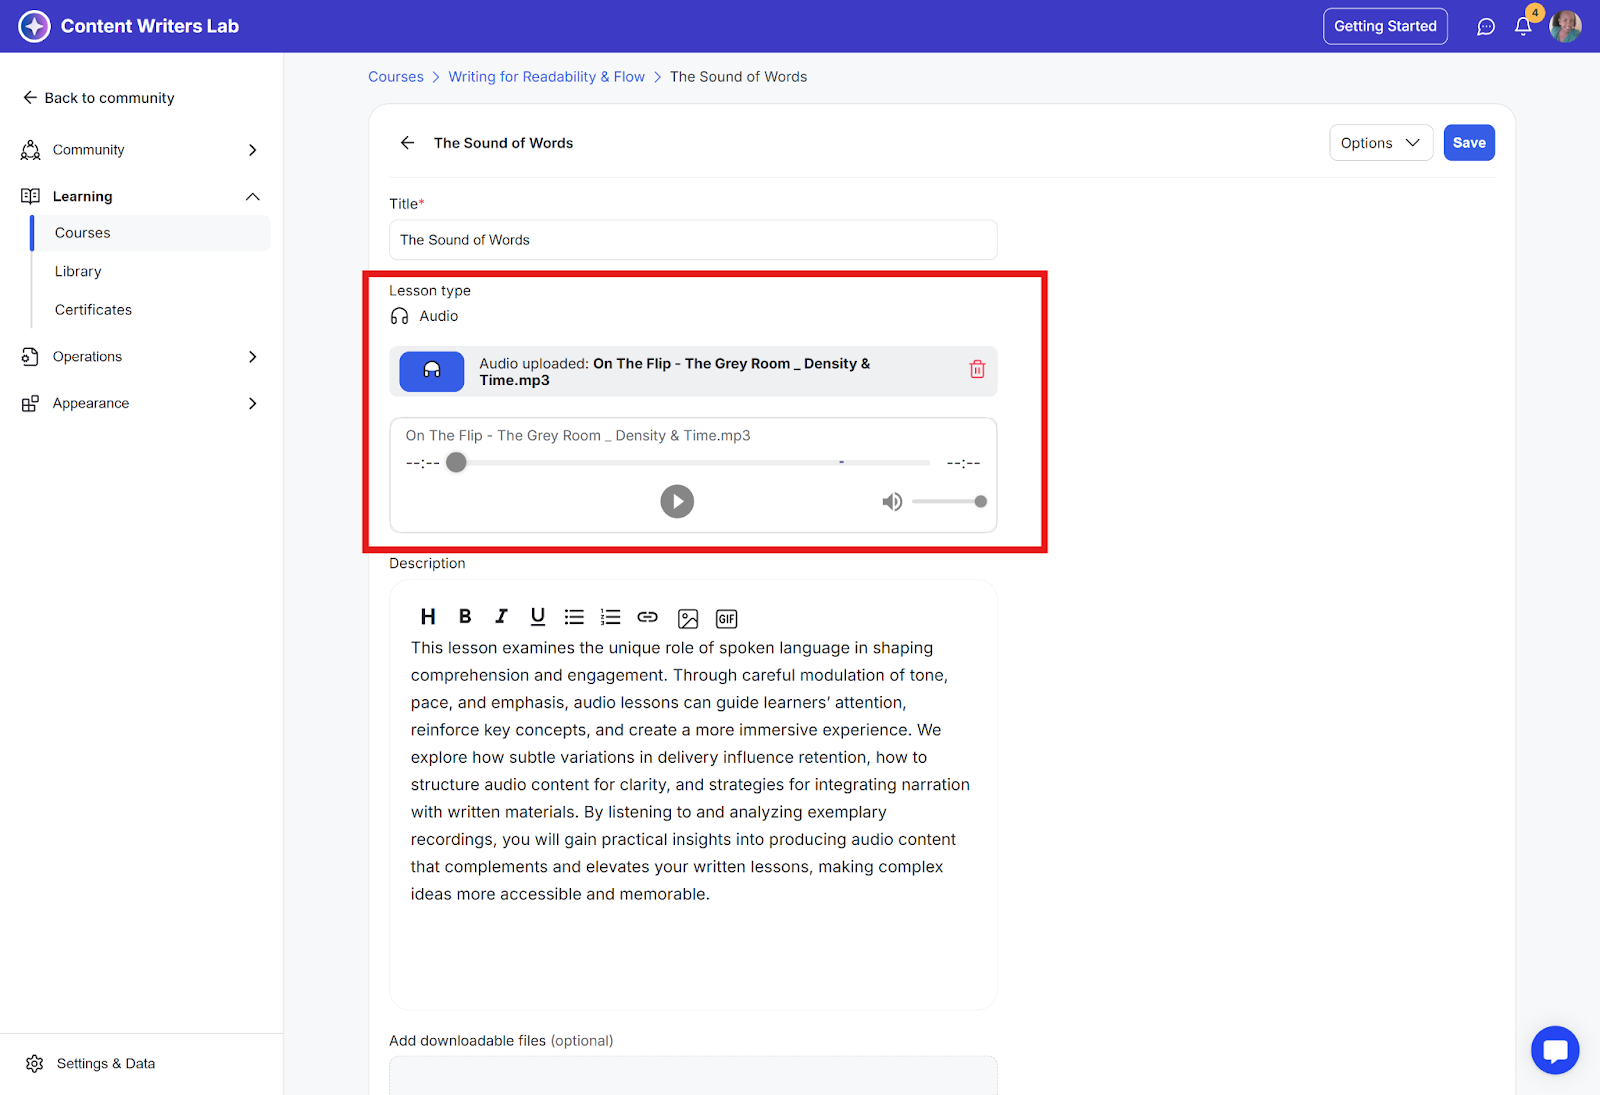This screenshot has width=1600, height=1095.
Task: Click the Learning book icon
Action: click(x=31, y=196)
